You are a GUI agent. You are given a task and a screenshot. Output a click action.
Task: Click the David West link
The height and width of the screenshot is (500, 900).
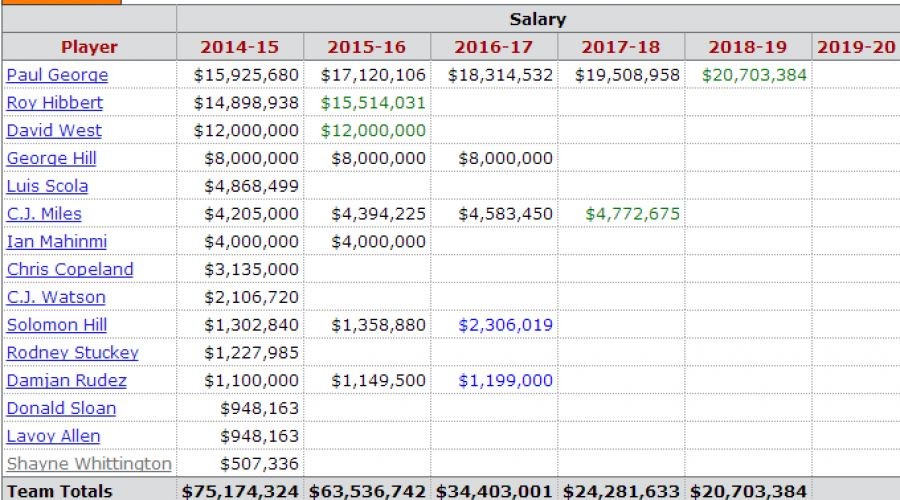54,131
